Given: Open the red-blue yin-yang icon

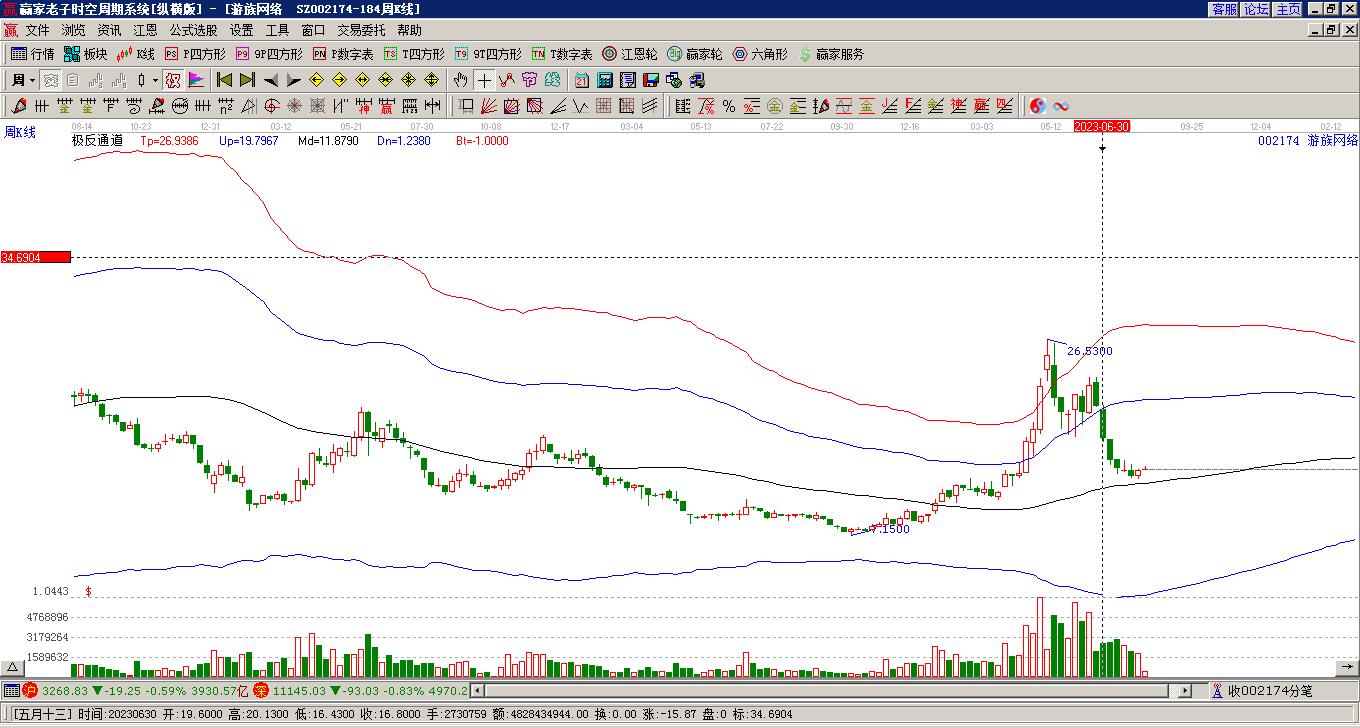Looking at the screenshot, I should 1038,106.
